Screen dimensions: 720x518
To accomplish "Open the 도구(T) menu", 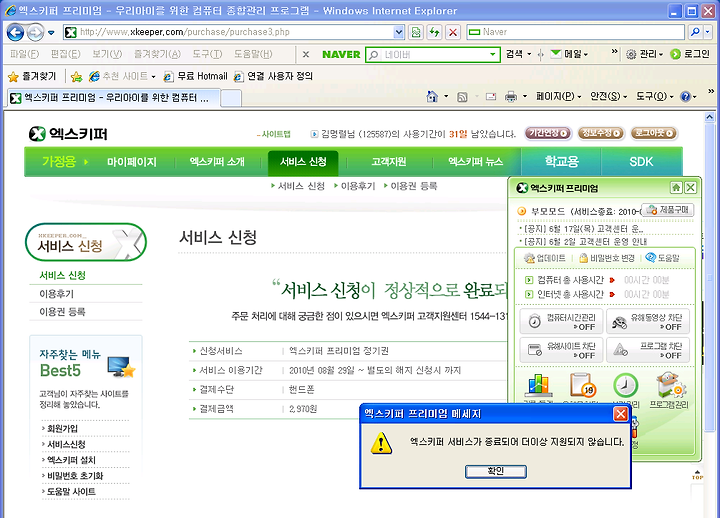I will pos(207,54).
